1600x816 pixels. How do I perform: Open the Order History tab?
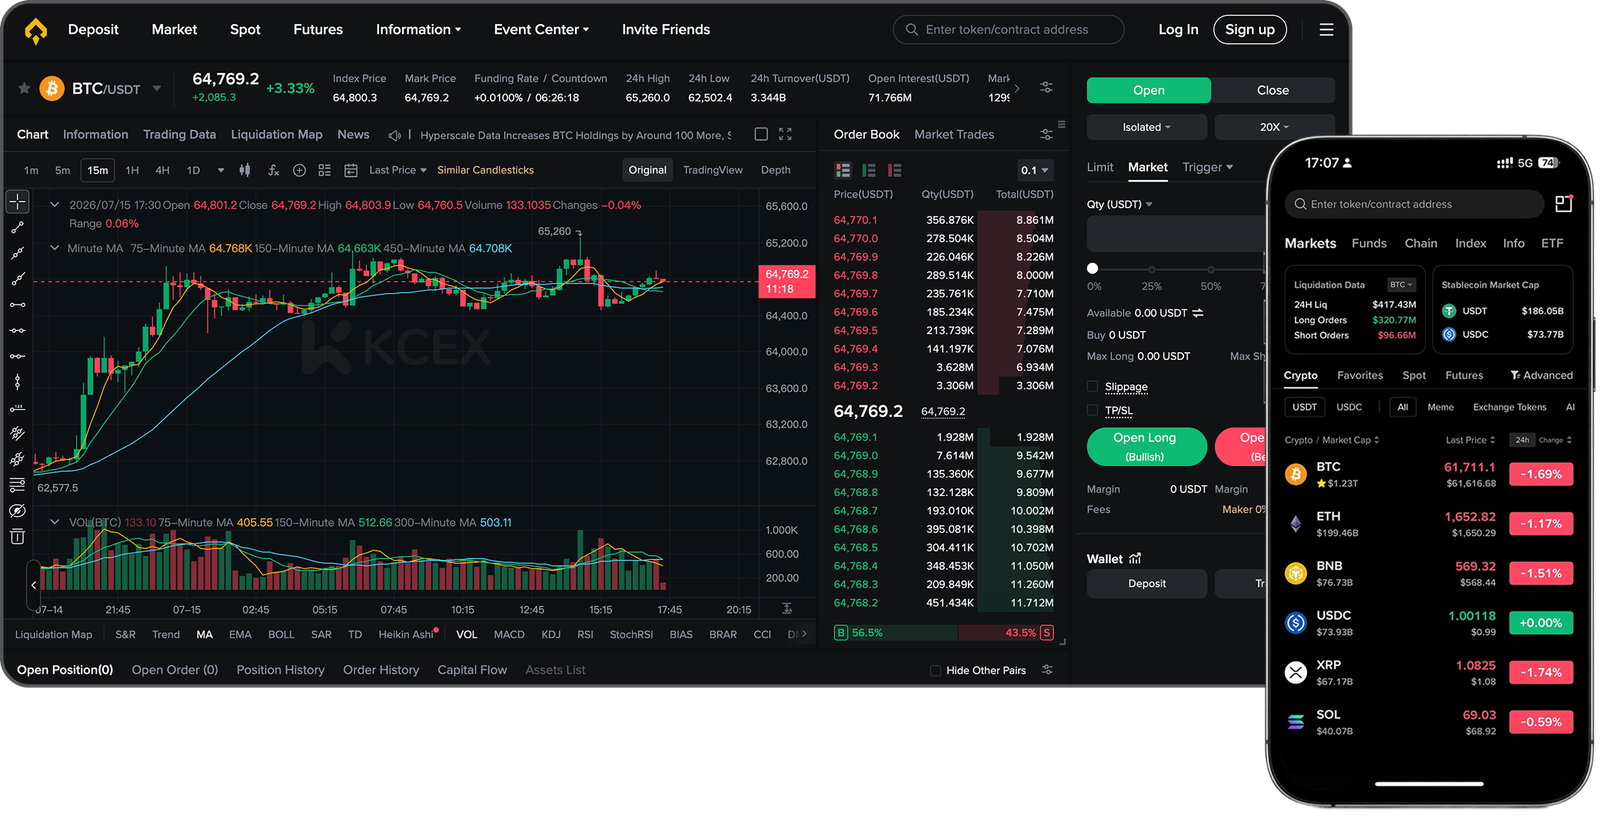click(381, 670)
